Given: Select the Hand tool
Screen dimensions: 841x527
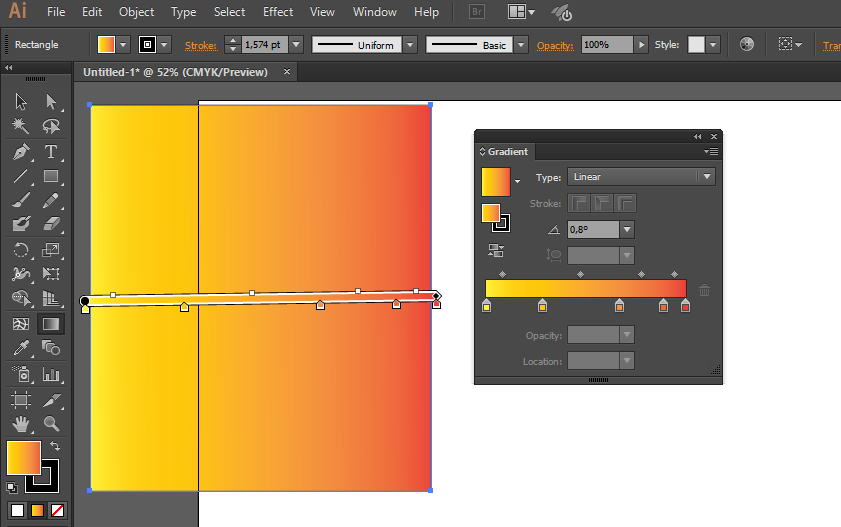Looking at the screenshot, I should tap(21, 424).
